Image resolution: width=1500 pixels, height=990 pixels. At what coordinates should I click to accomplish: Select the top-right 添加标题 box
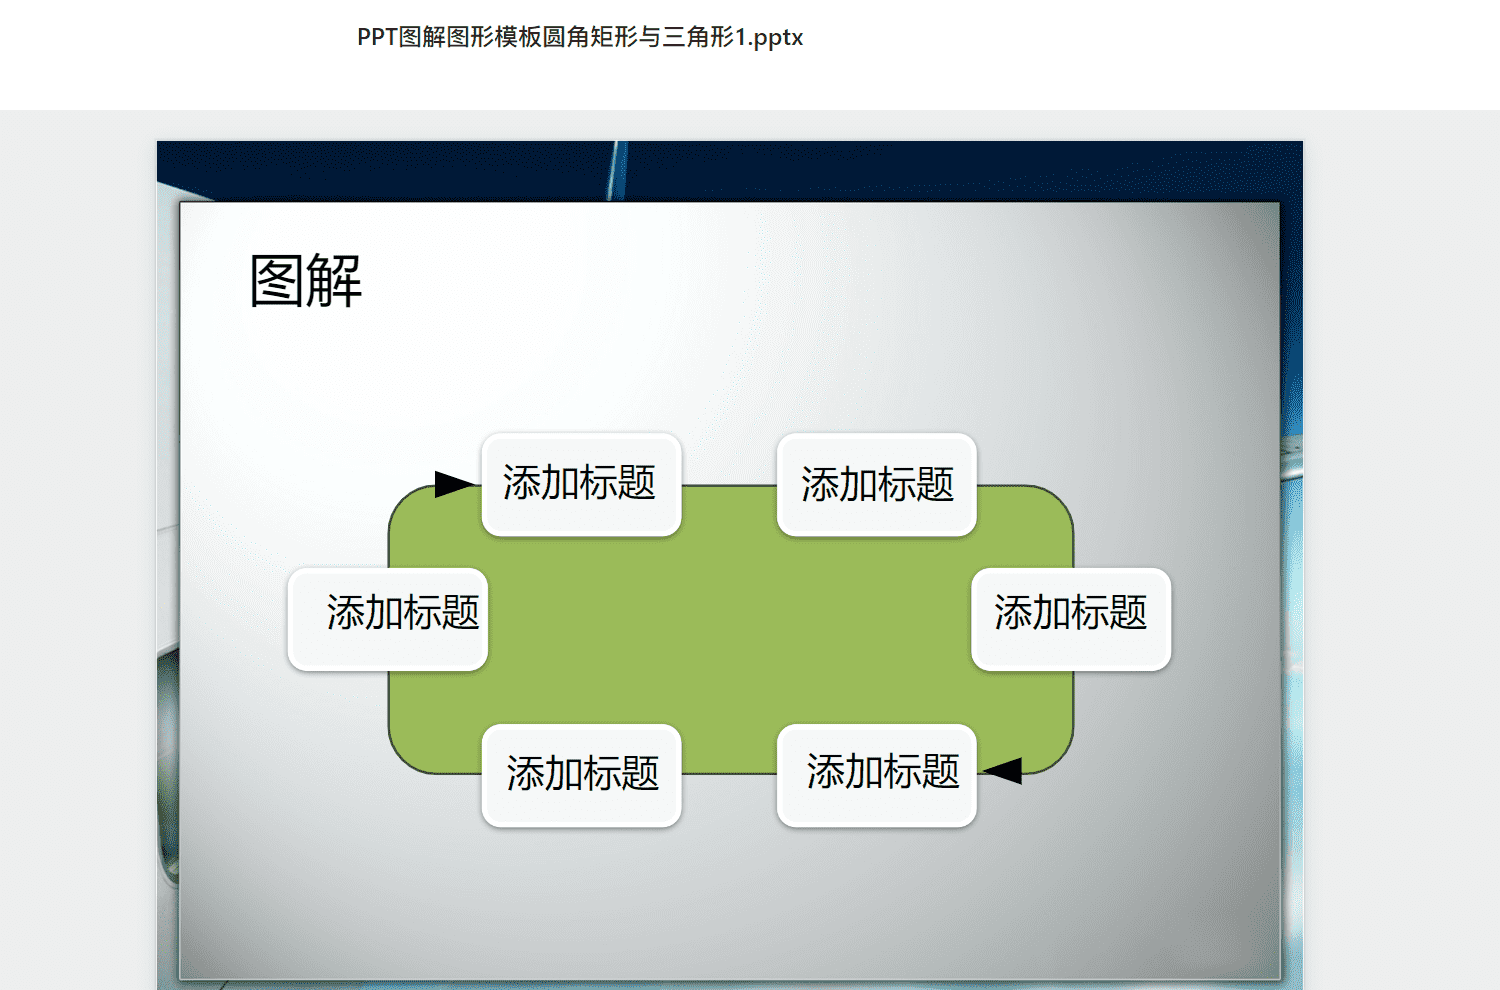pyautogui.click(x=876, y=484)
